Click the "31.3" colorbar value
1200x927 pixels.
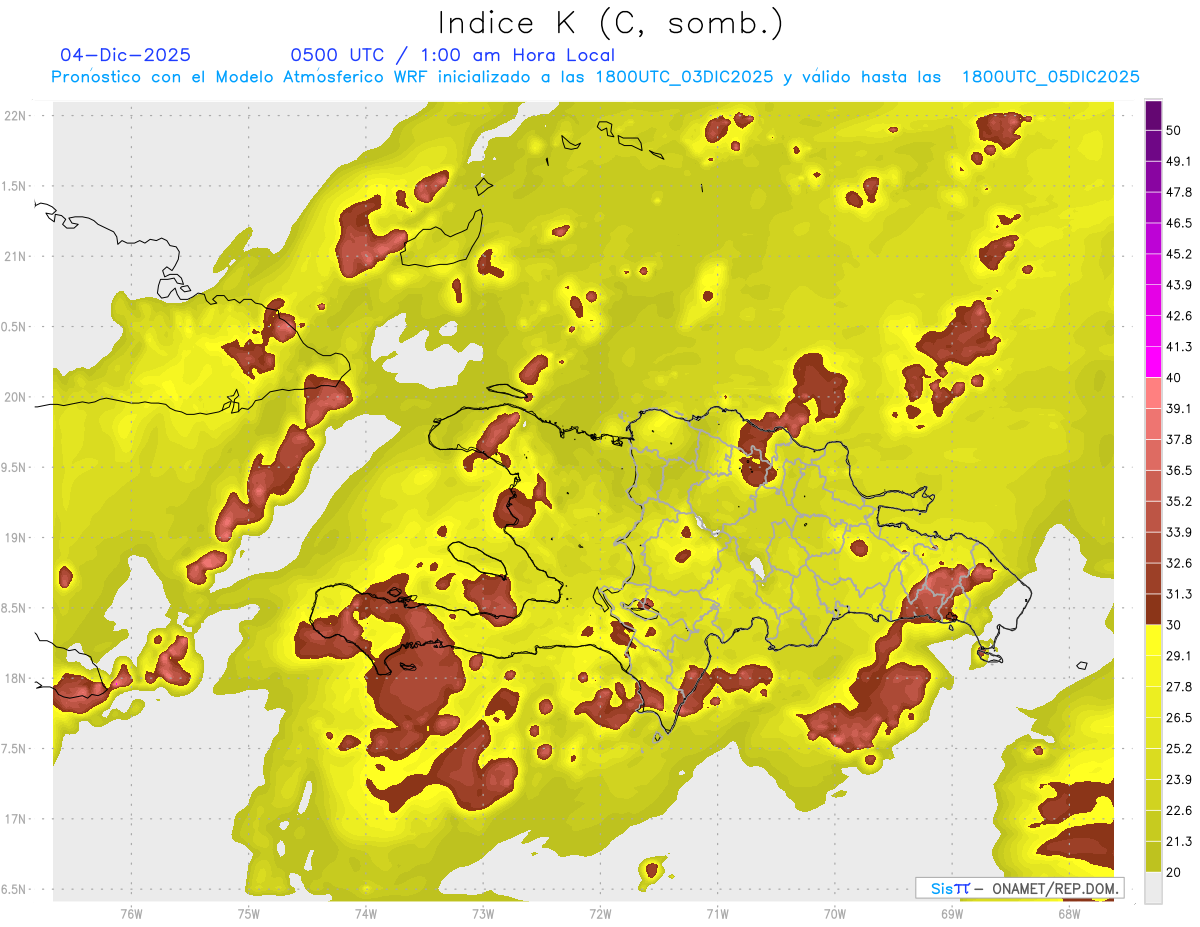click(1179, 594)
